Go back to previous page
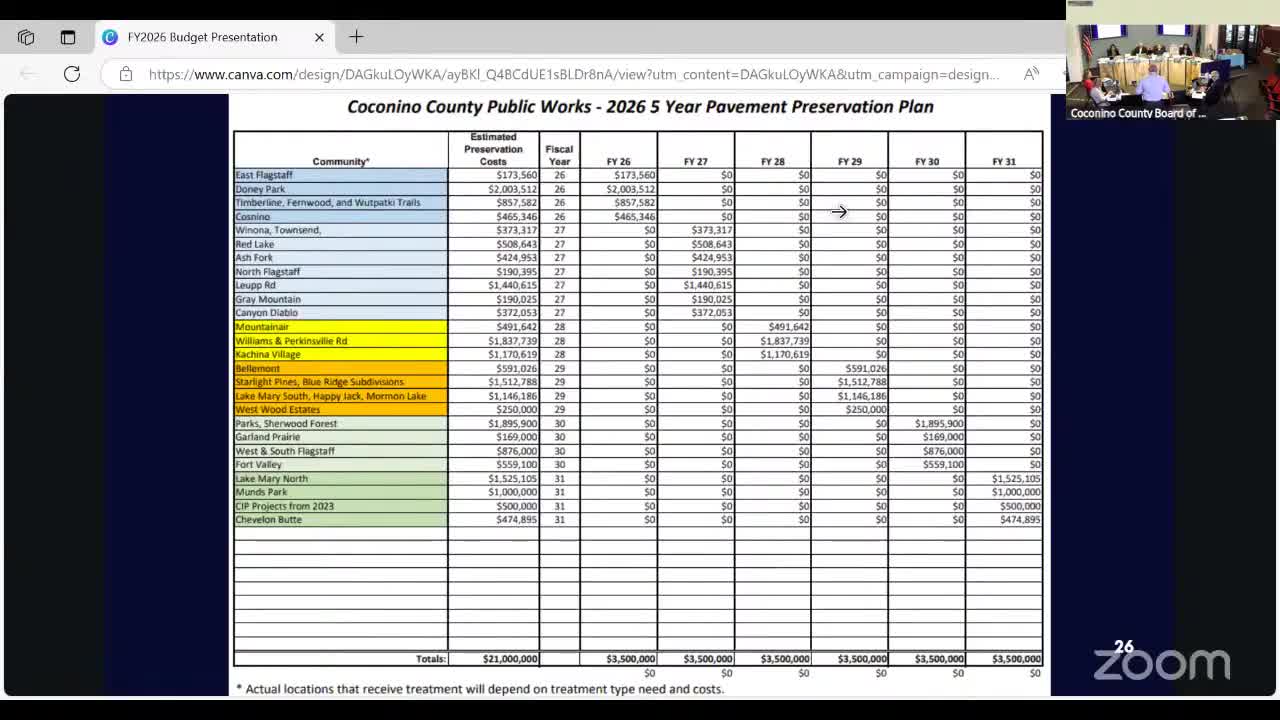This screenshot has height=720, width=1280. pyautogui.click(x=27, y=74)
